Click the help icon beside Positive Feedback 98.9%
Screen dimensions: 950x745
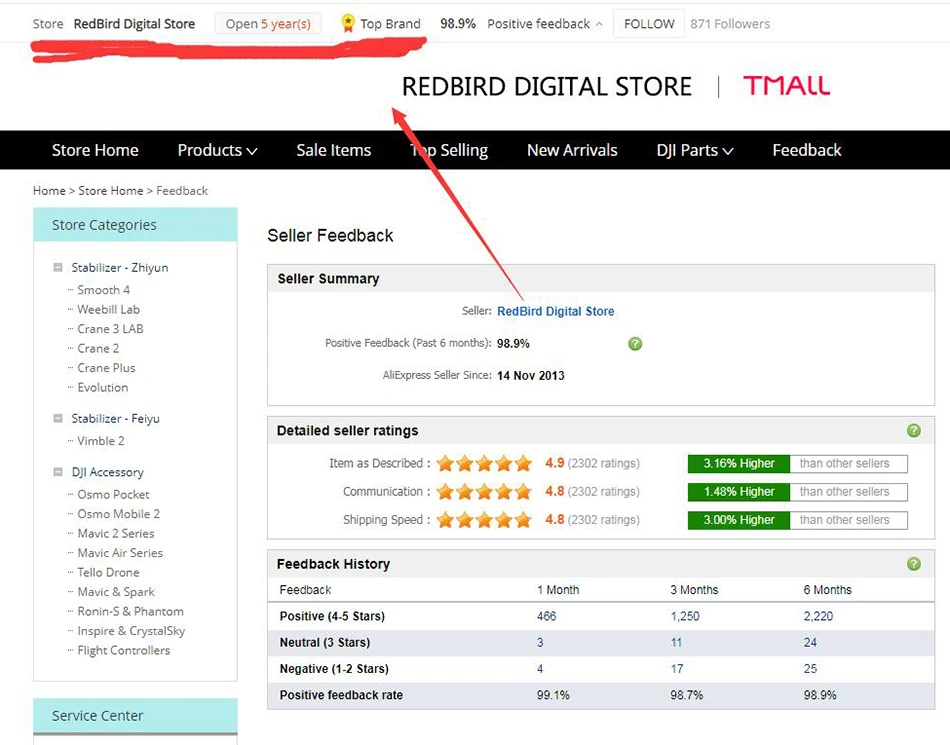point(635,344)
